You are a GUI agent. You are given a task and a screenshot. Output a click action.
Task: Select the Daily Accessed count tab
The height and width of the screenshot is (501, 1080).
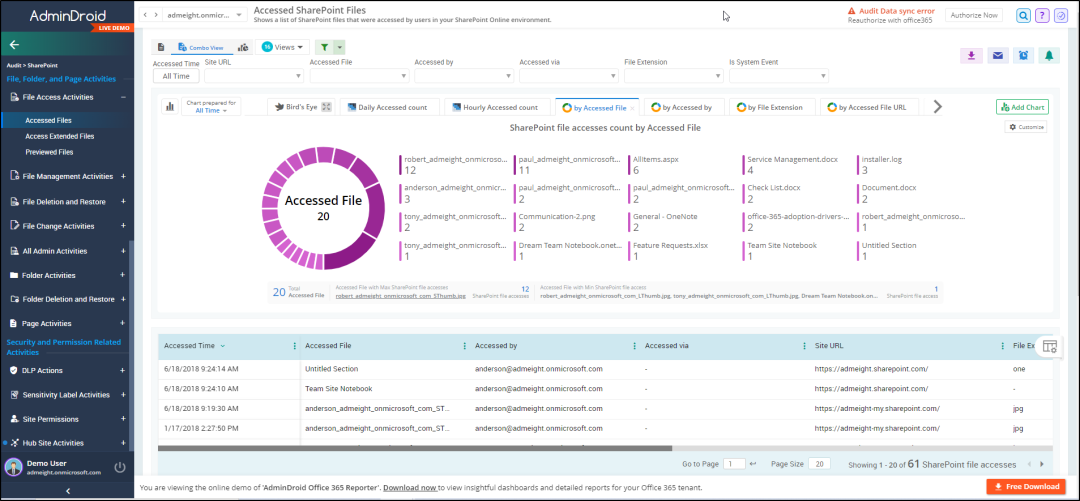[x=388, y=108]
